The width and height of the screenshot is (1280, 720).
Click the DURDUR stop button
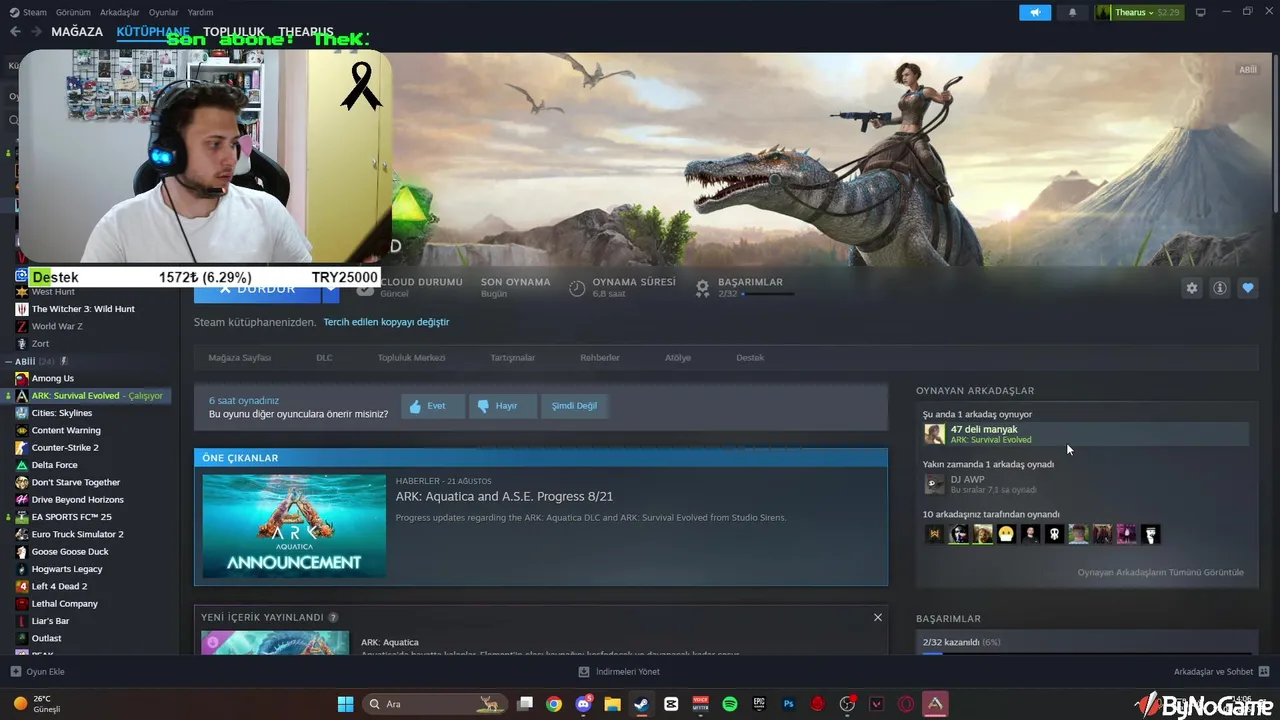[x=256, y=289]
